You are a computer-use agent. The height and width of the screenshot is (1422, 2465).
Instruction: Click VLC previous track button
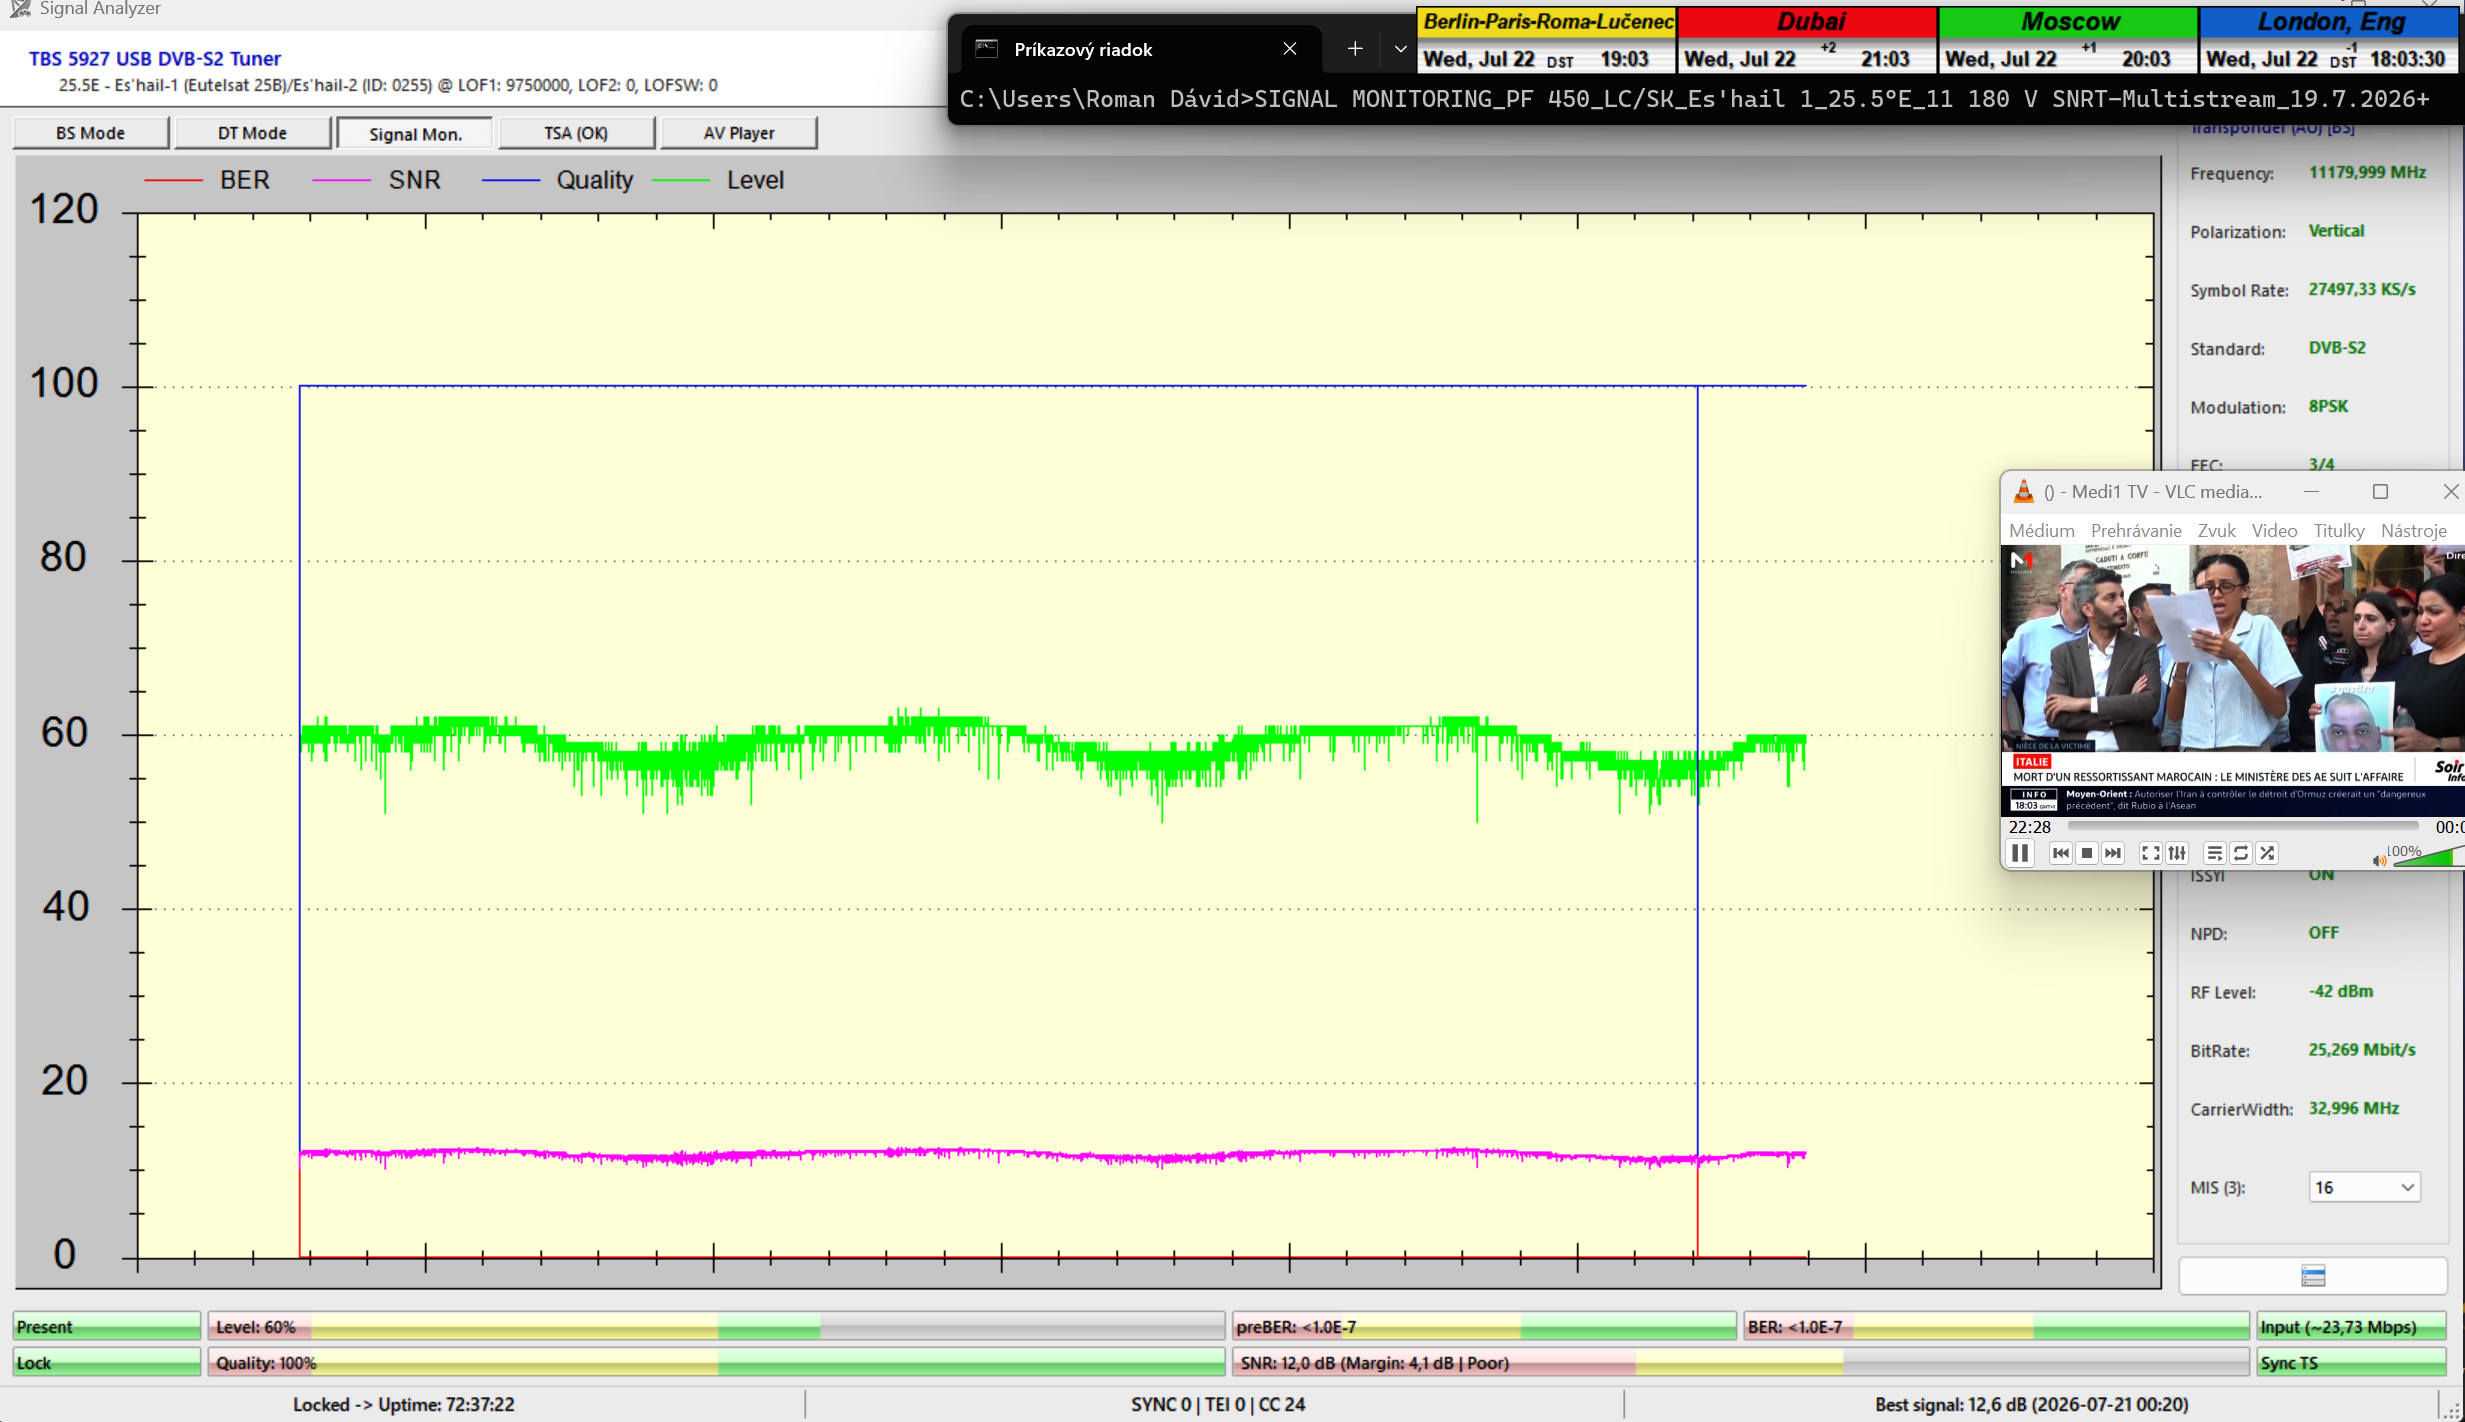[x=2060, y=853]
